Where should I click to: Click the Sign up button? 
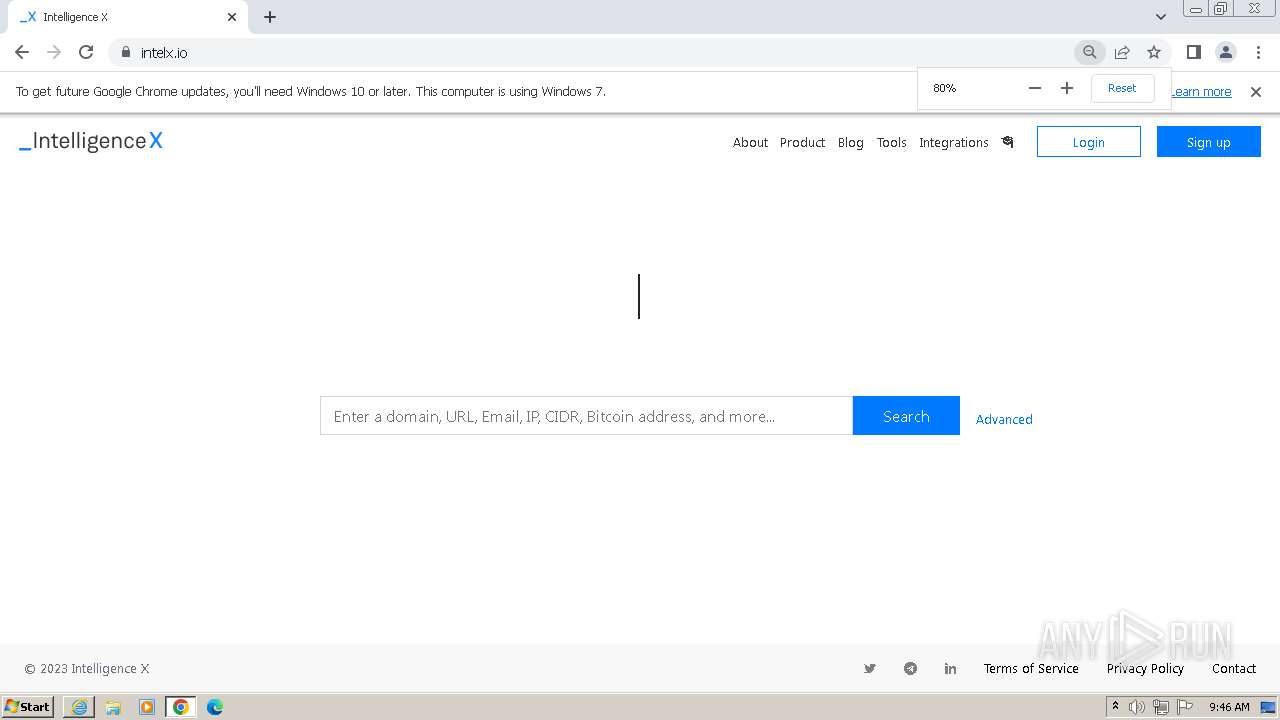1209,142
